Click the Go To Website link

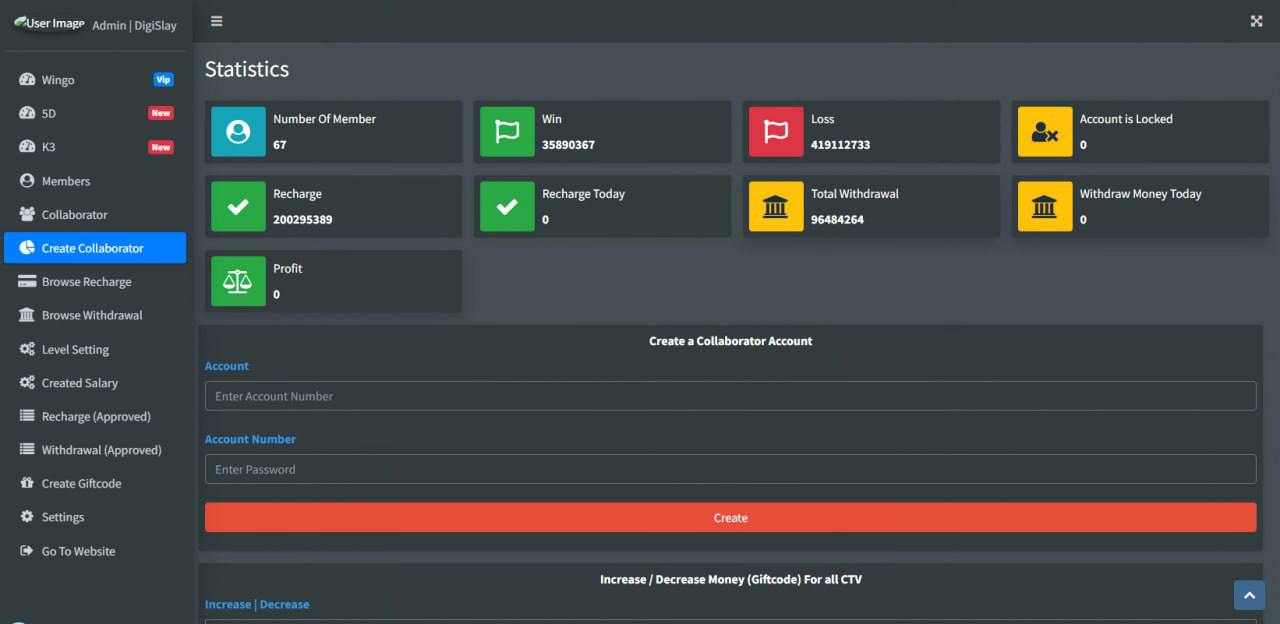pyautogui.click(x=78, y=551)
